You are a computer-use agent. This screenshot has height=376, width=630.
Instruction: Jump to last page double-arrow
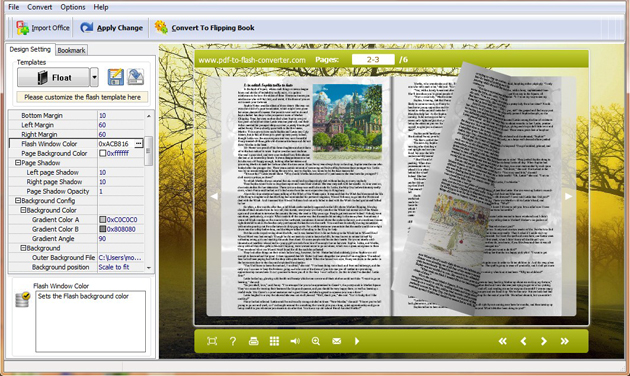(565, 341)
